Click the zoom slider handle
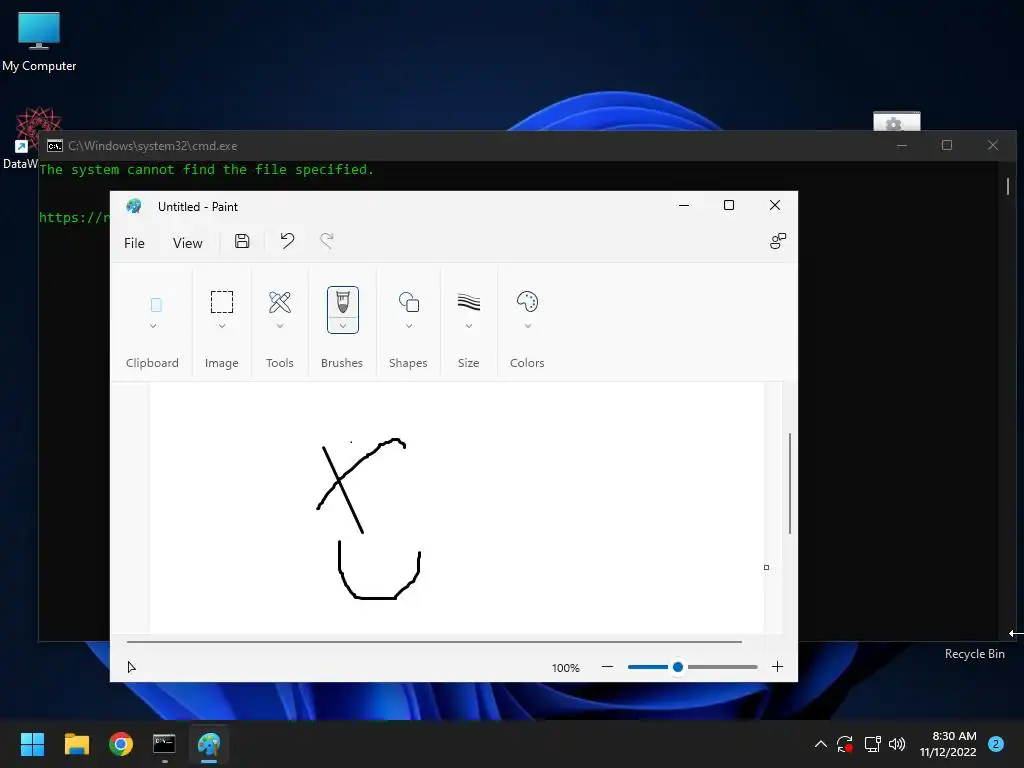Image resolution: width=1024 pixels, height=768 pixels. pyautogui.click(x=678, y=667)
